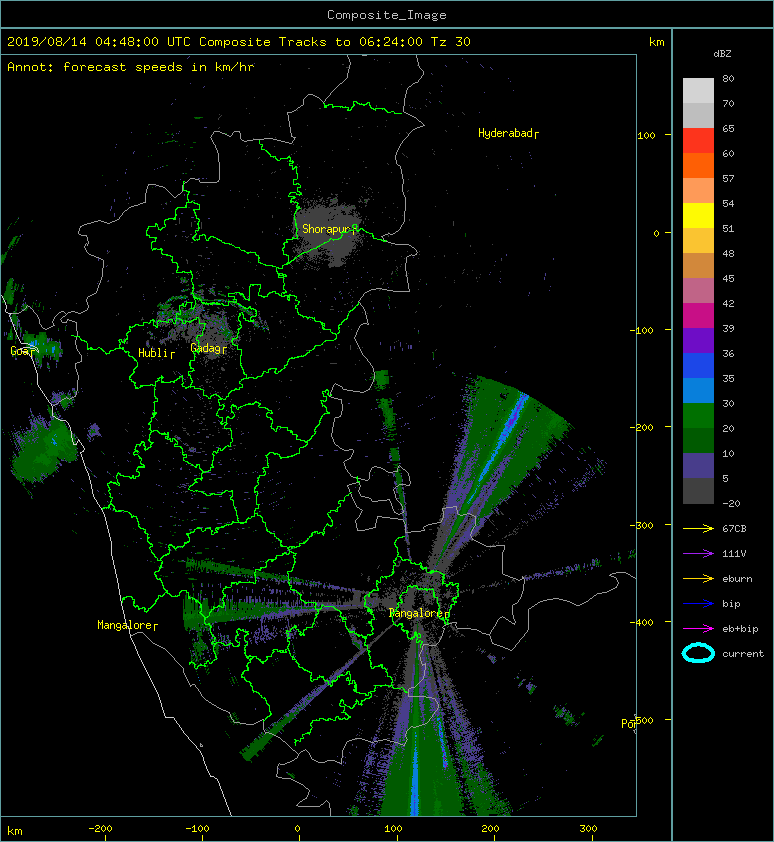This screenshot has height=842, width=774.
Task: Click the eburn yellow arrow legend icon
Action: coord(698,578)
